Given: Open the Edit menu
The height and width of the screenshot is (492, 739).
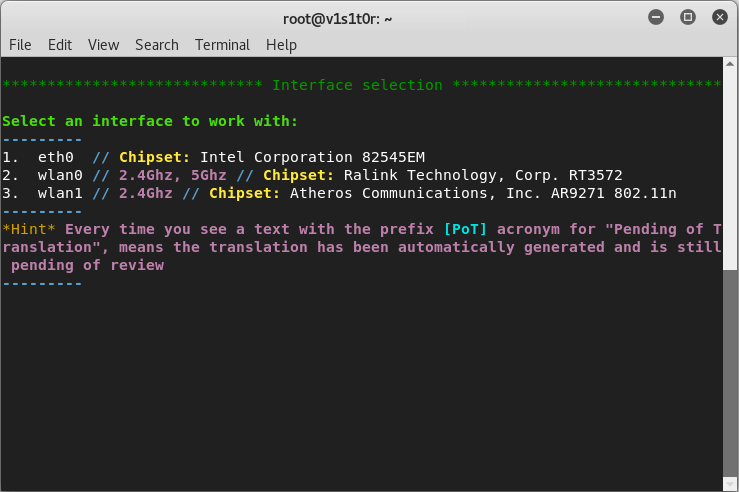Looking at the screenshot, I should pos(60,45).
